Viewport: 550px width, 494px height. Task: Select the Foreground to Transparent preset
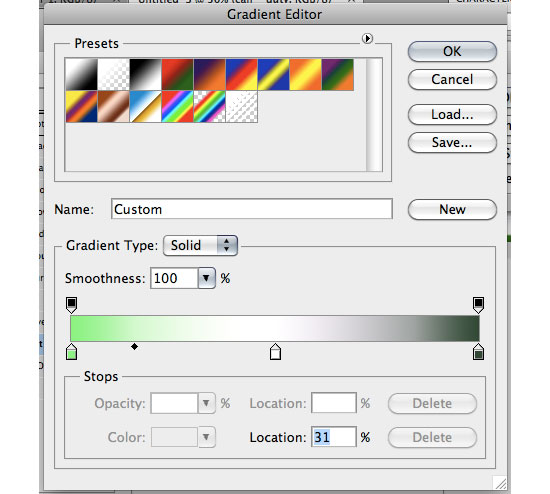pos(113,74)
